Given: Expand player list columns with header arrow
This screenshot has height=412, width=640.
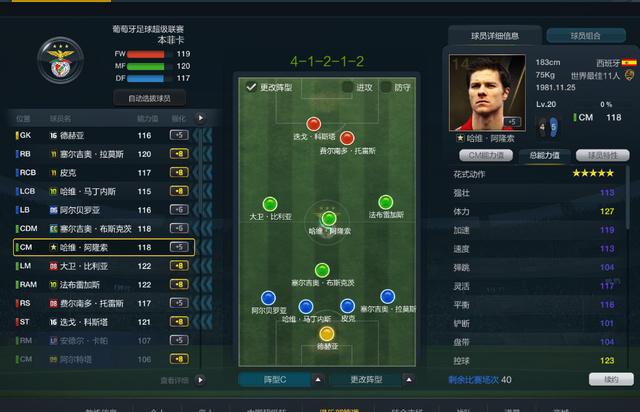Looking at the screenshot, I should (200, 118).
